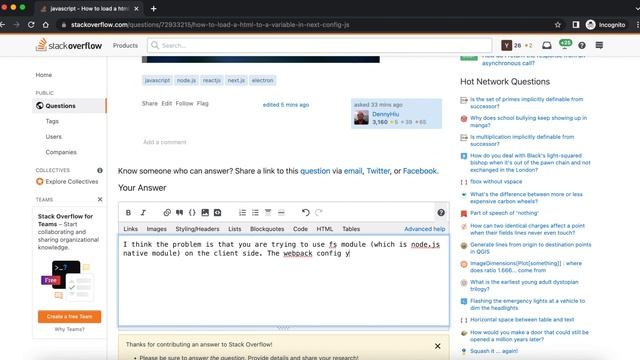Open the help center icon in top bar
Screen dimensions: 640x360
[x=582, y=45]
